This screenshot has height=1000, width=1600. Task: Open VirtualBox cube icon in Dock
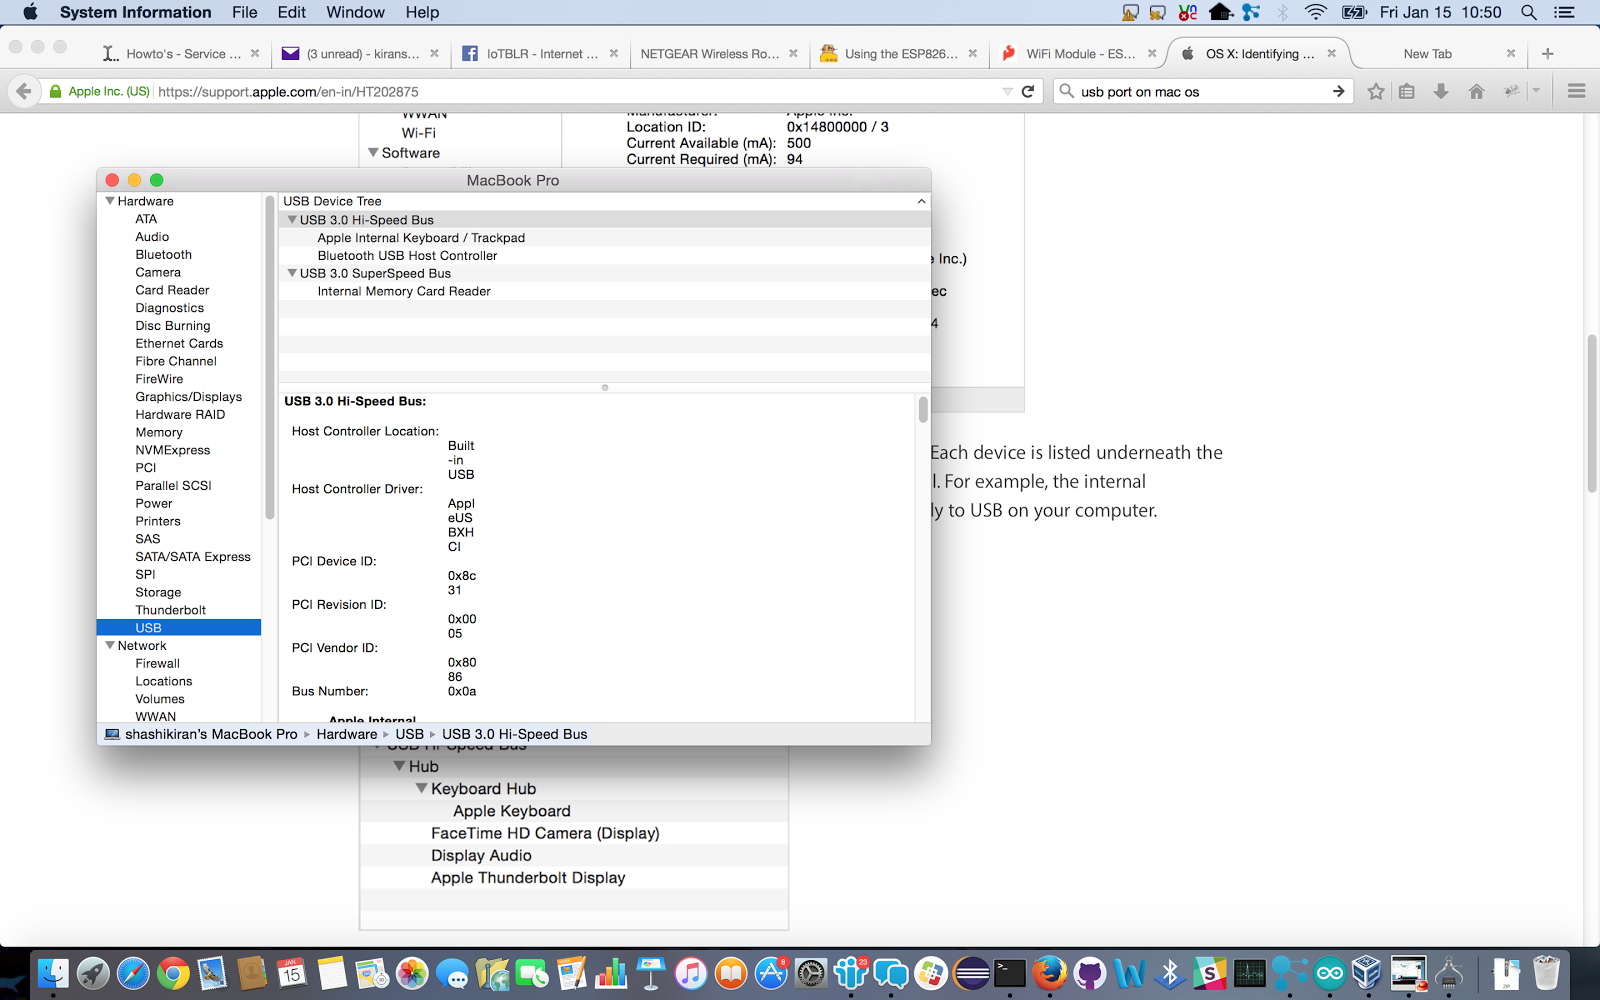(1367, 973)
